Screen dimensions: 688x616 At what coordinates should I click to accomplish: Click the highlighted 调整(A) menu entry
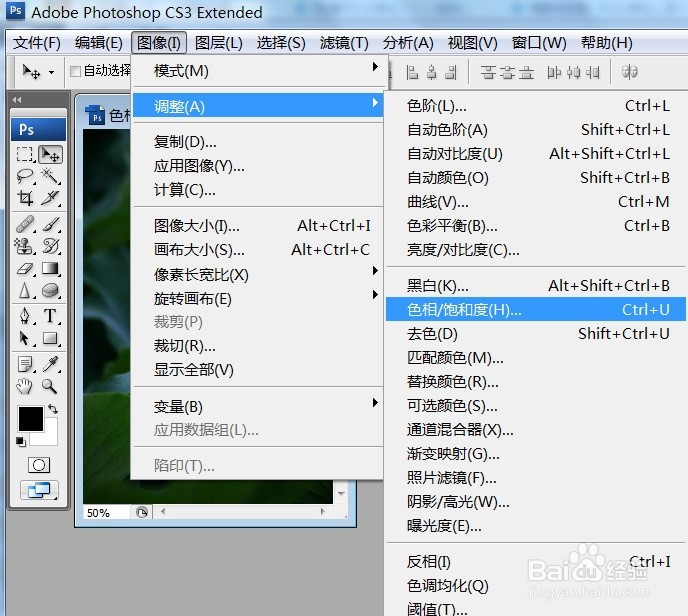258,105
